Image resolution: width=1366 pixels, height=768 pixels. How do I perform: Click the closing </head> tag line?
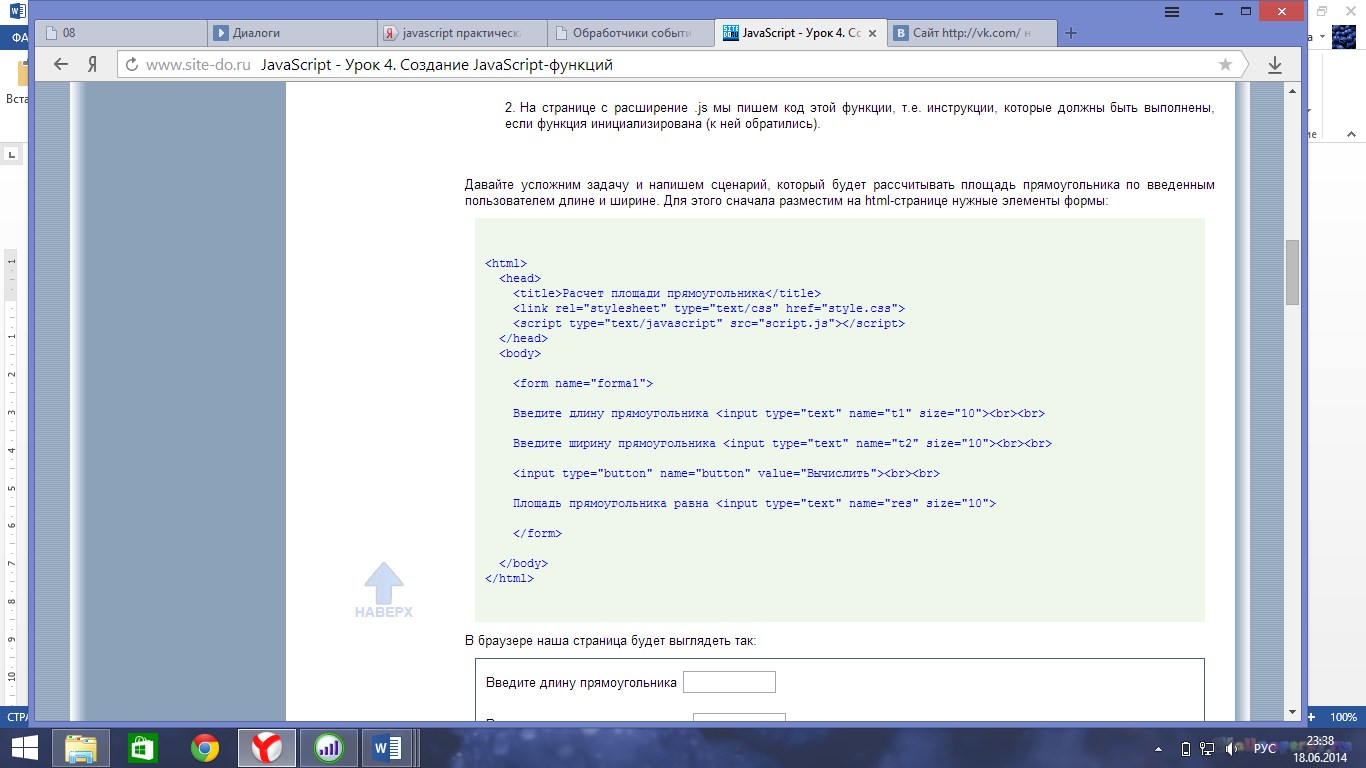click(524, 339)
